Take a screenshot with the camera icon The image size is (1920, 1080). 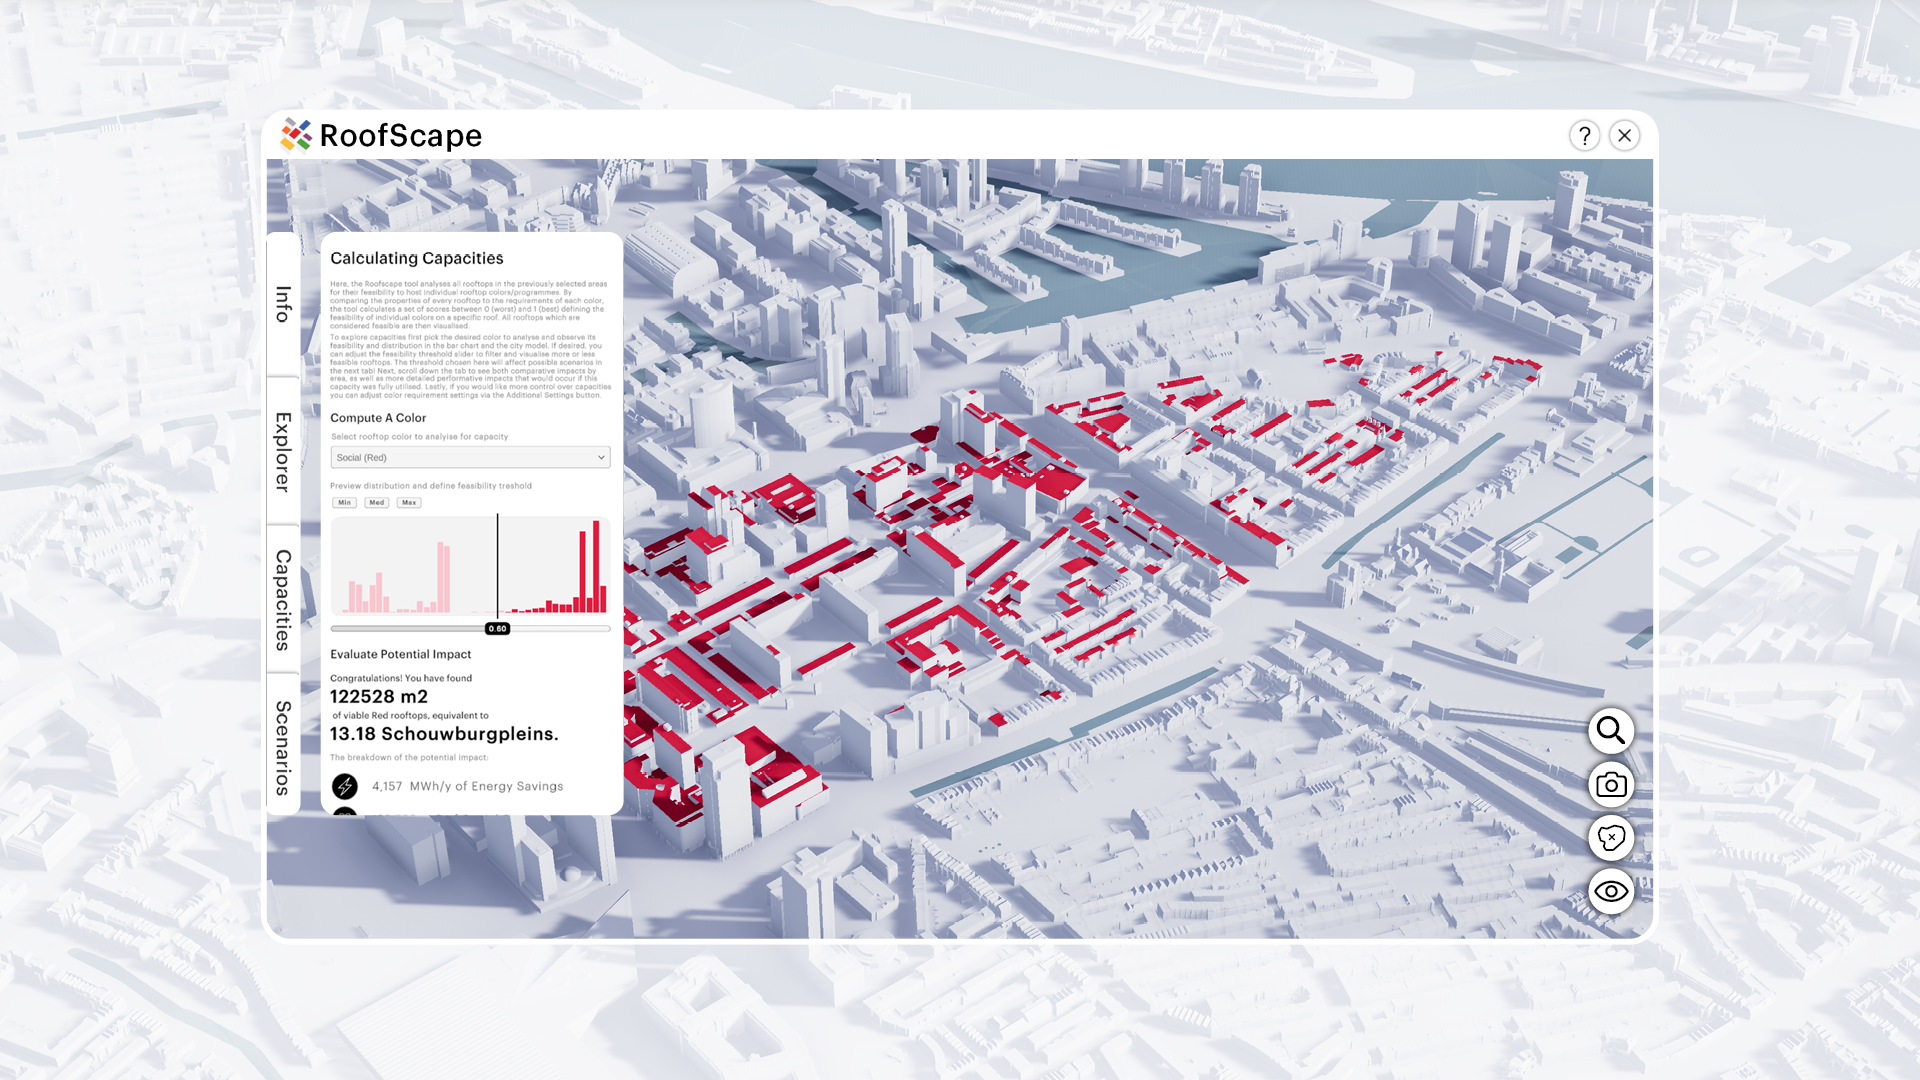coord(1610,785)
